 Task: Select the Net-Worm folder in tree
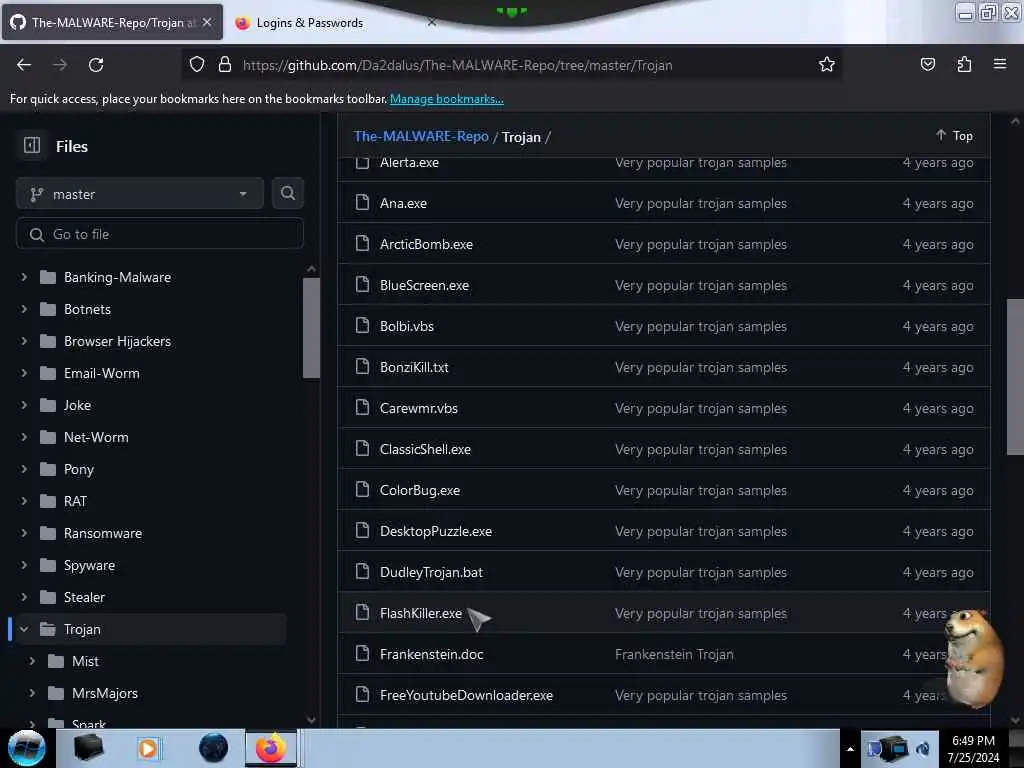coord(96,437)
